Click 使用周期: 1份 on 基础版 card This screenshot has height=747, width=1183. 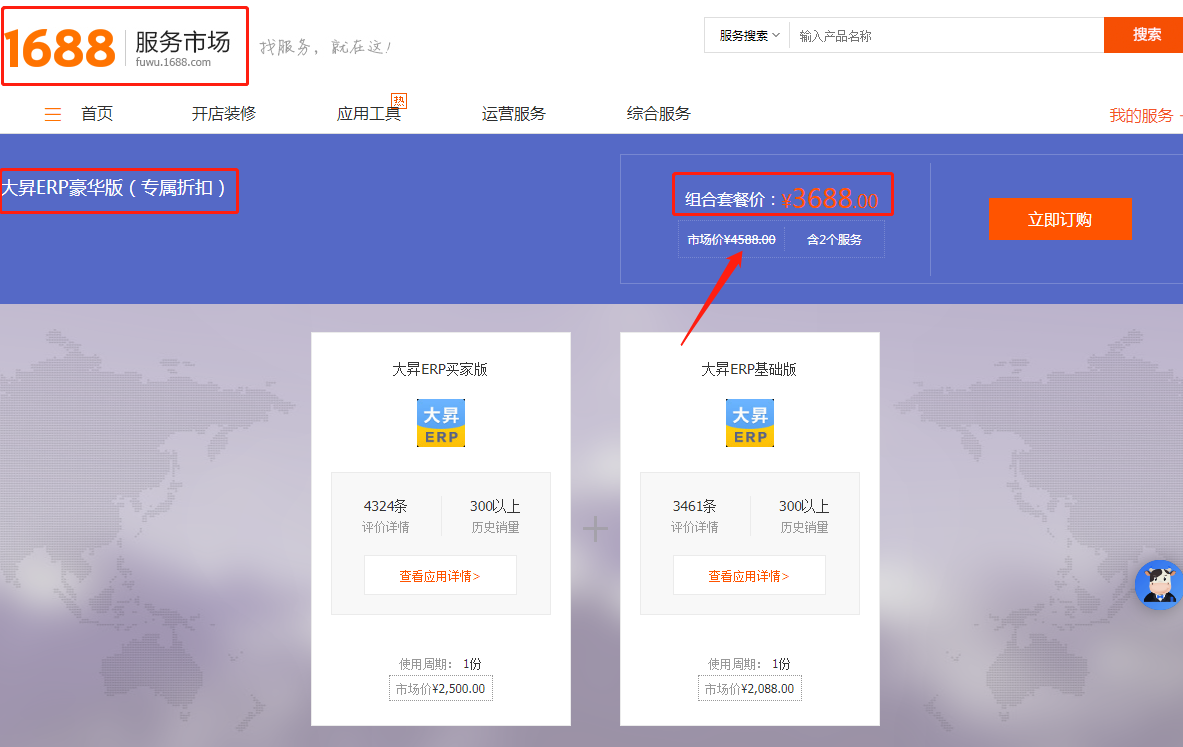(749, 664)
